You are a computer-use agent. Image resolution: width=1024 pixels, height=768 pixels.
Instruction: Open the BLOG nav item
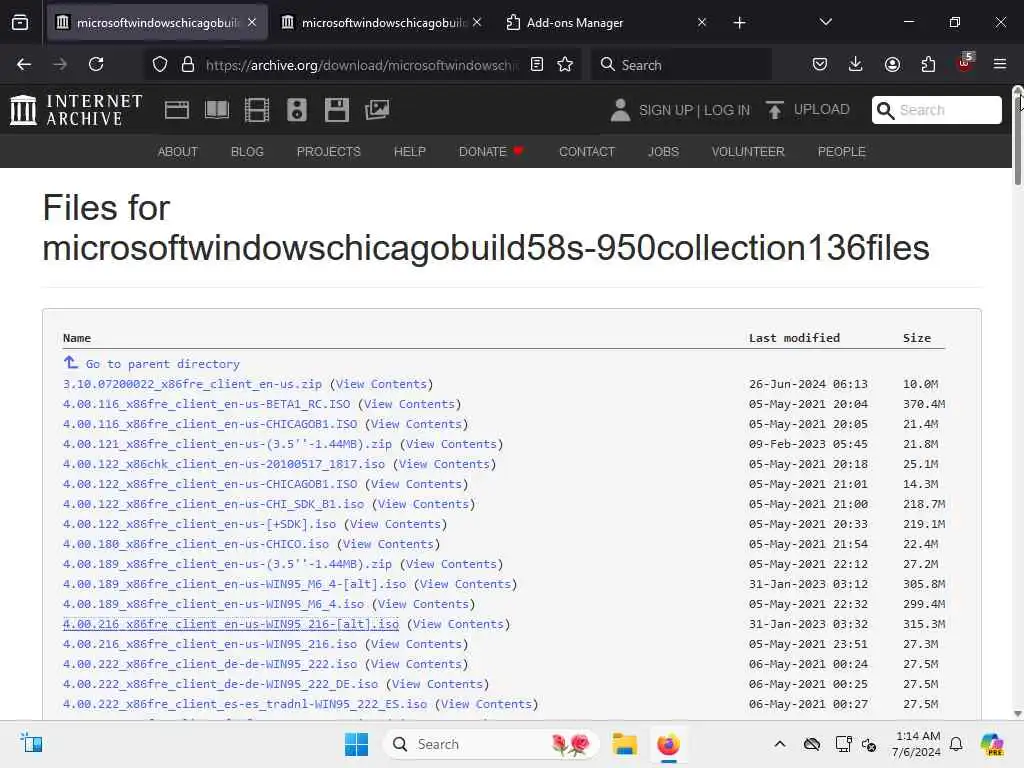click(x=247, y=152)
